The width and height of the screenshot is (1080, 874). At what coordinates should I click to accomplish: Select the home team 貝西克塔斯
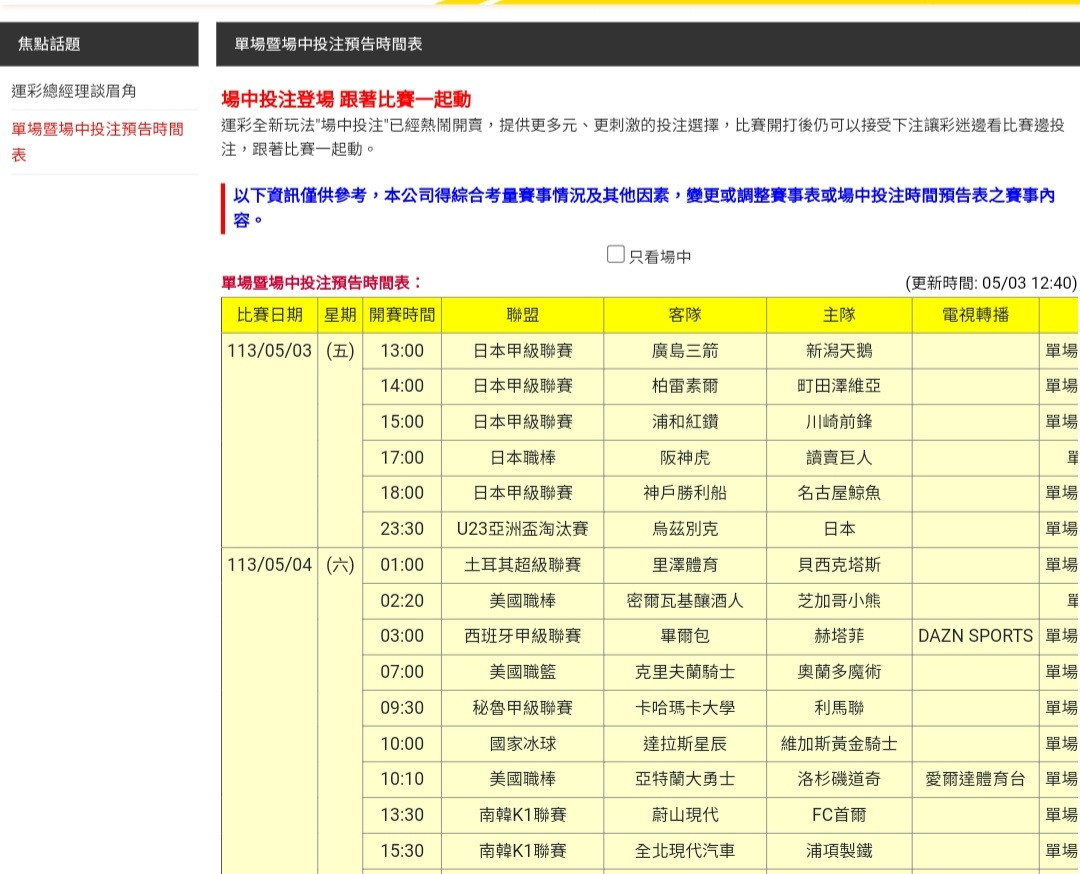point(839,565)
